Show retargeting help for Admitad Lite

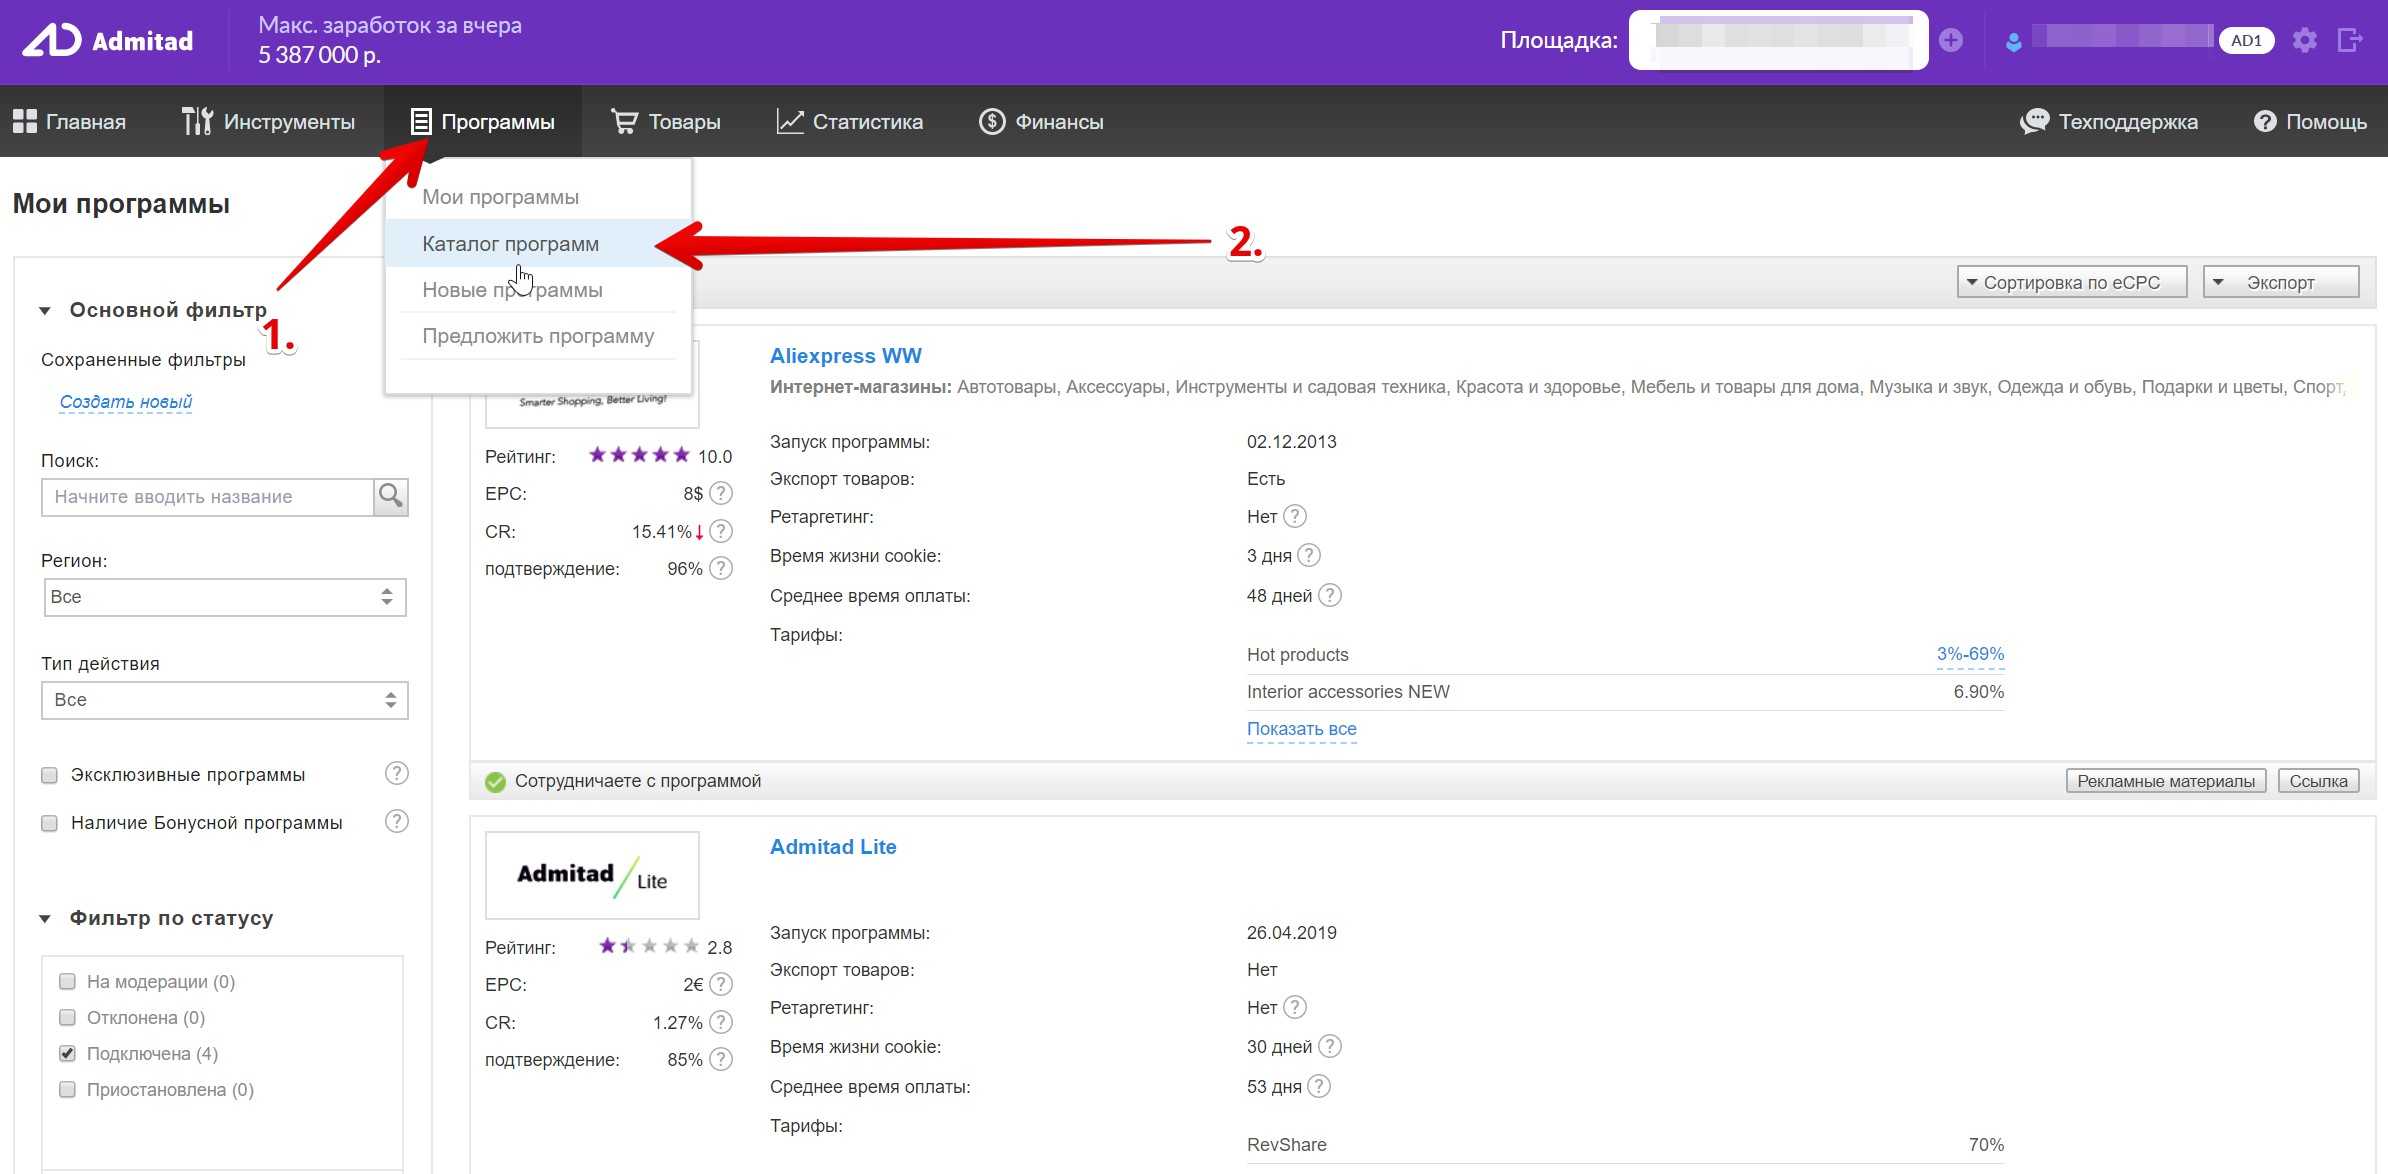tap(1294, 1007)
